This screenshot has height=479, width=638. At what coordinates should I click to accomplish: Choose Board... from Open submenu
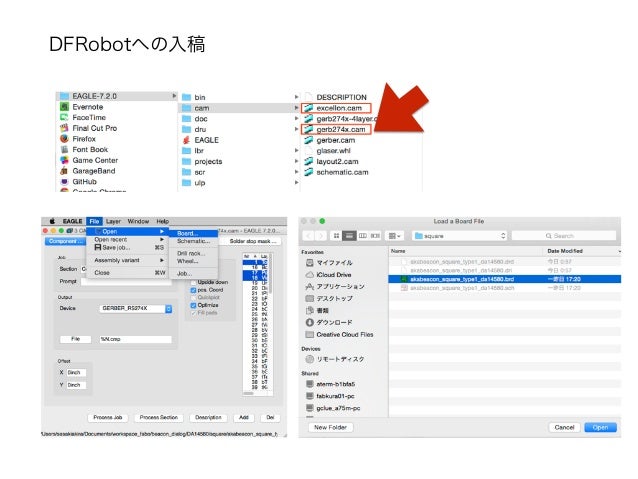point(193,233)
